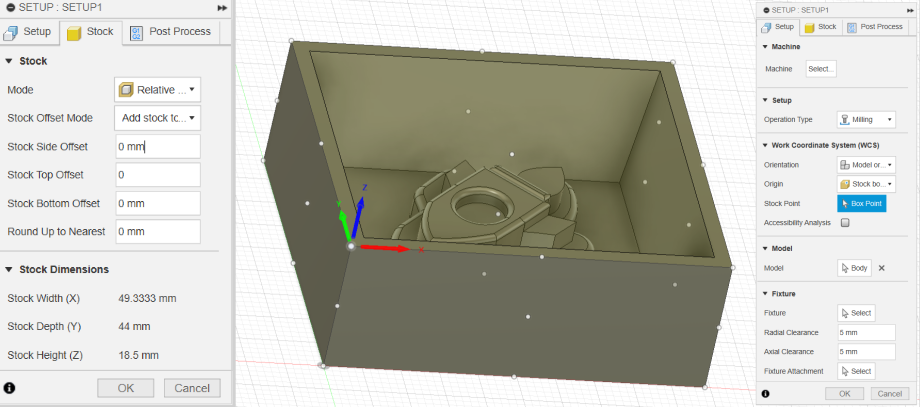Edit the Stock Side Offset field
Viewport: 920px width, 407px height.
[158, 147]
